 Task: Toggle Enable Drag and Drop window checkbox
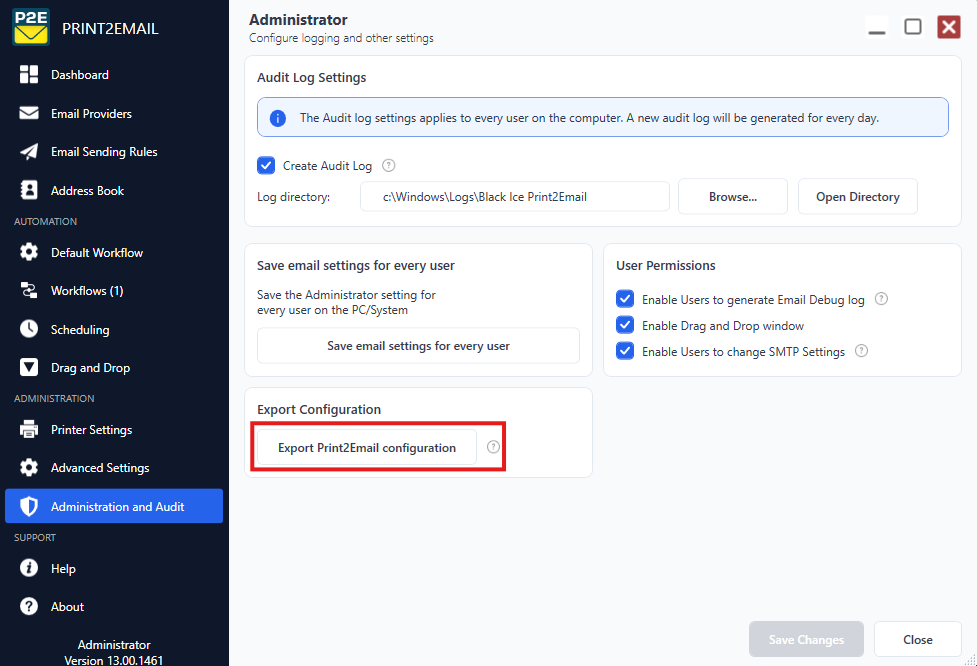click(x=625, y=325)
